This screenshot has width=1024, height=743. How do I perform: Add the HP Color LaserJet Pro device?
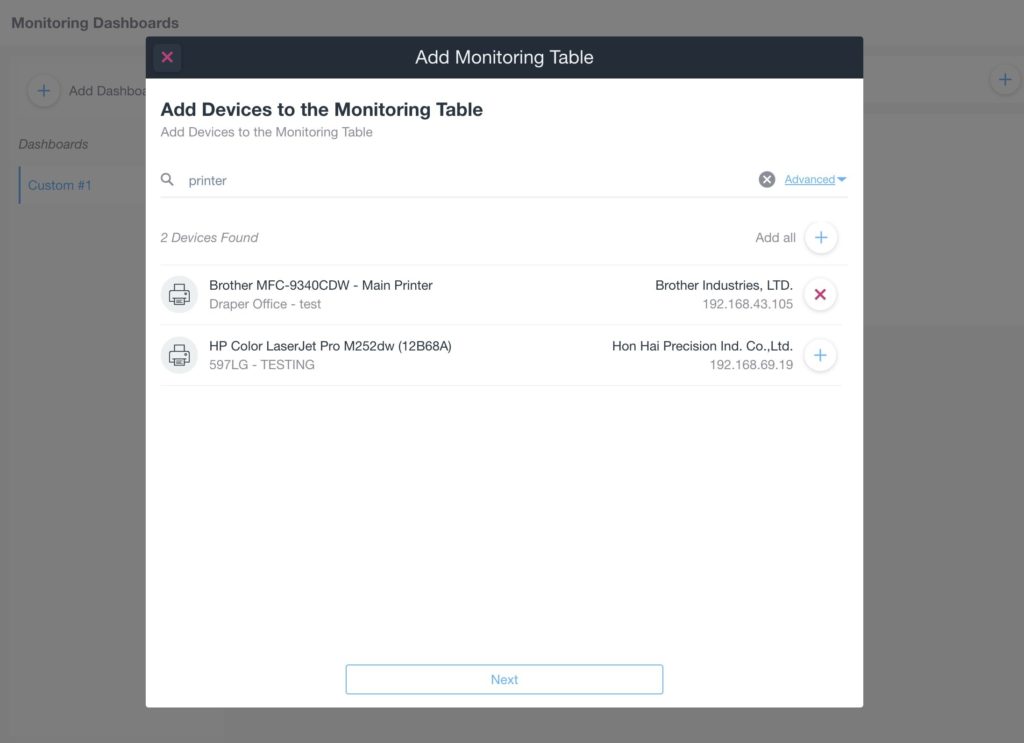pos(820,355)
